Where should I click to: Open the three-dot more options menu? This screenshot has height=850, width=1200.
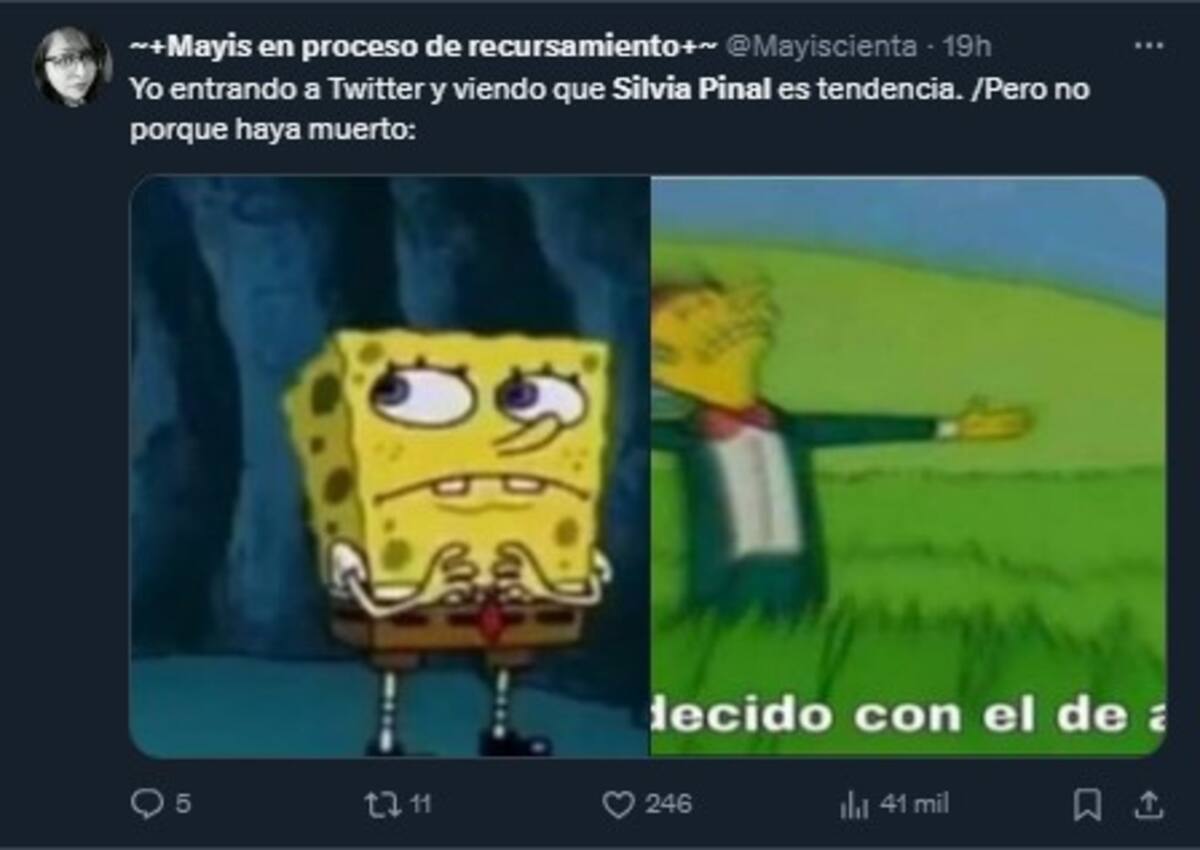[x=1148, y=46]
